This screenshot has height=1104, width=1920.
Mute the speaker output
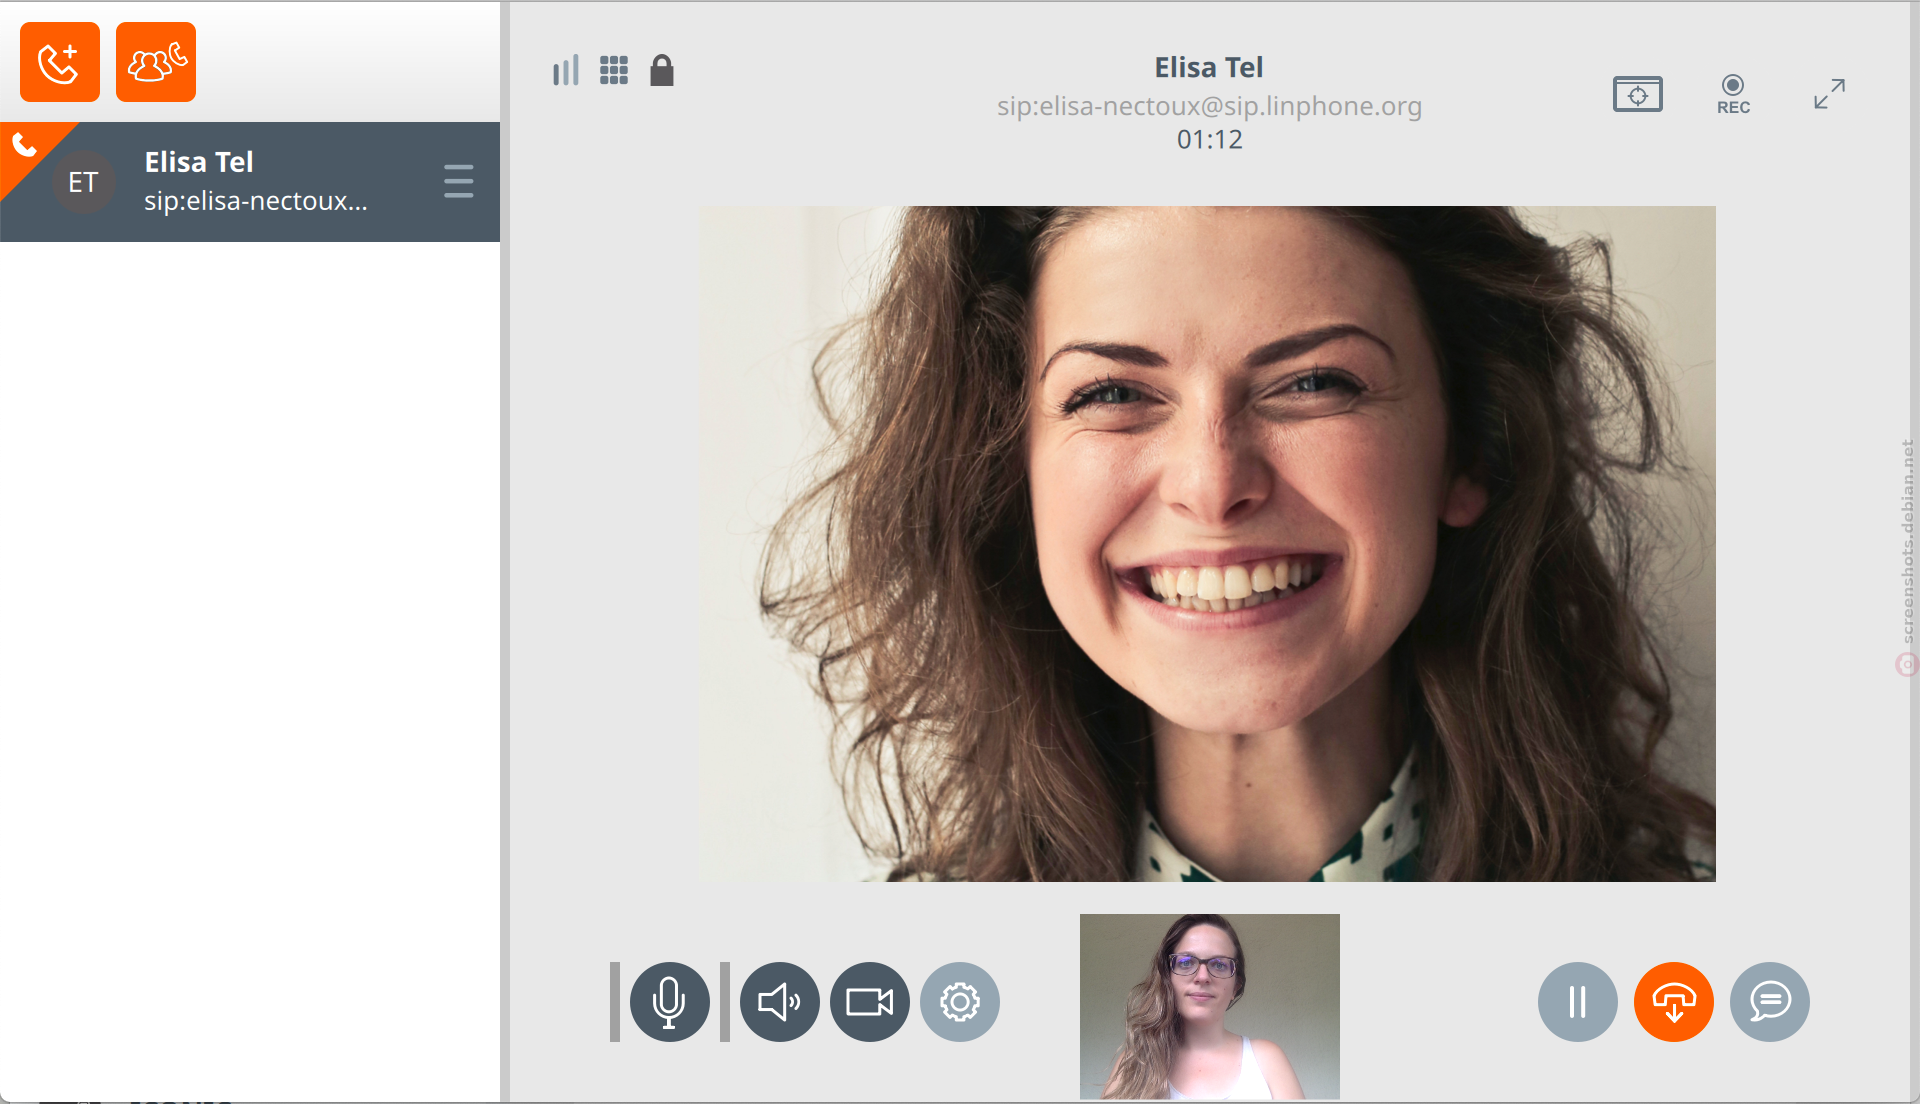pyautogui.click(x=779, y=1002)
